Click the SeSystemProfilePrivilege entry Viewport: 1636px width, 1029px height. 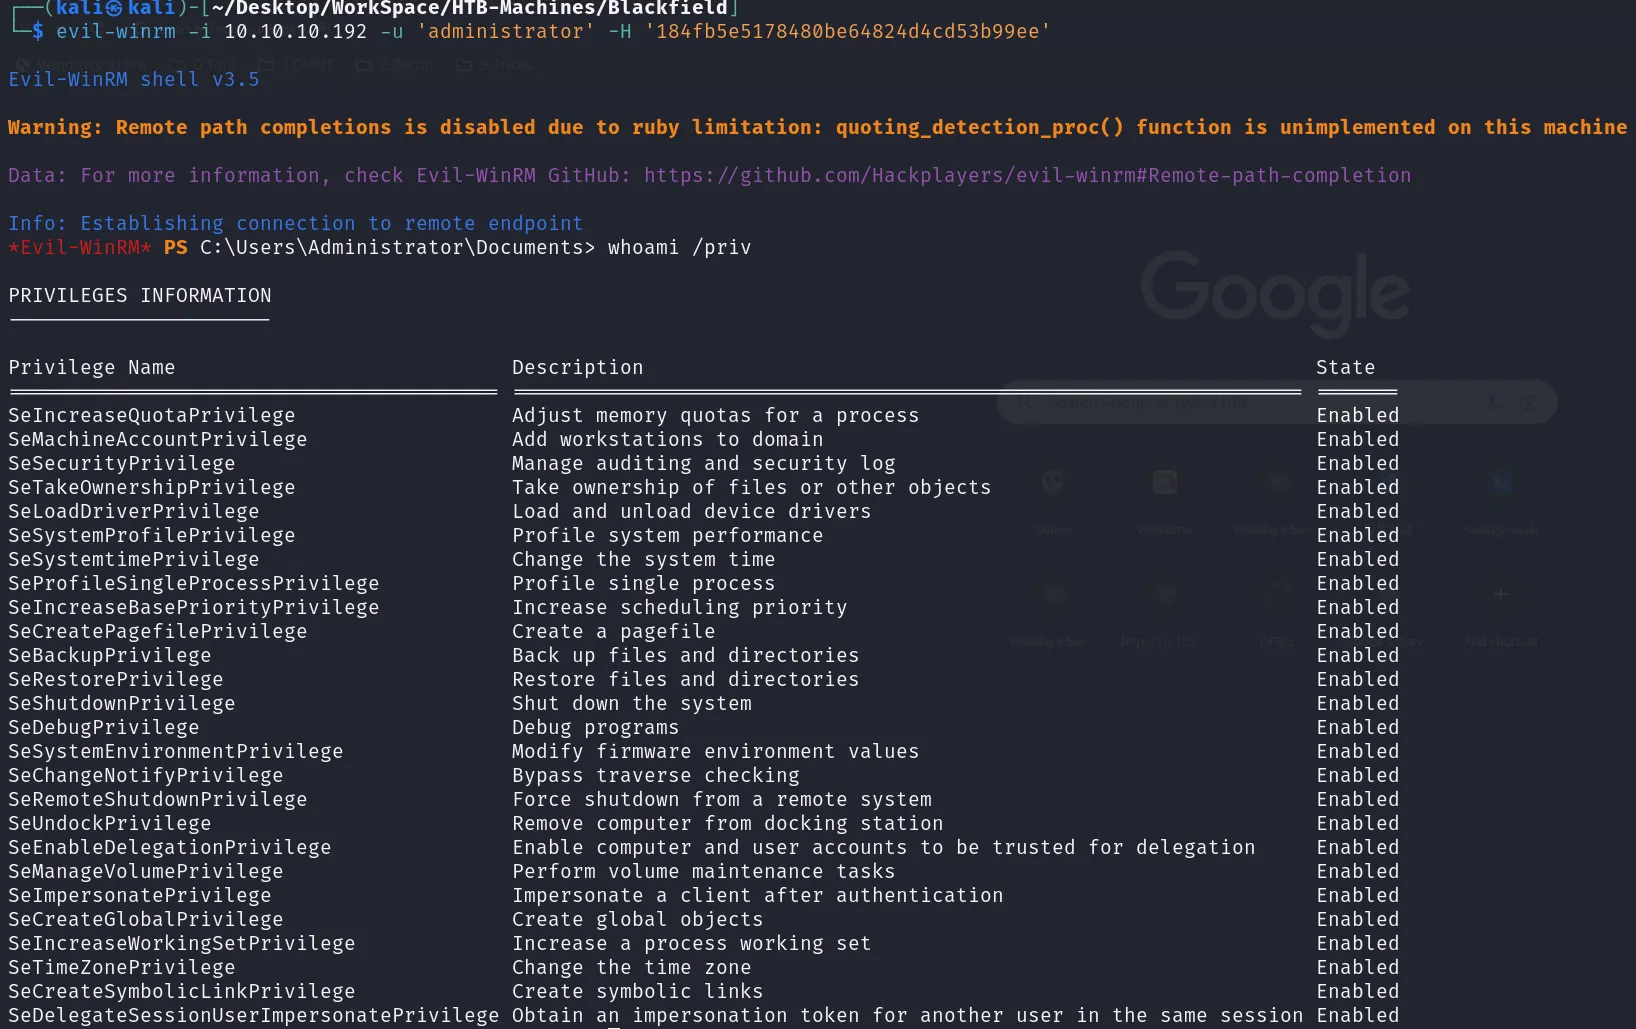pyautogui.click(x=152, y=536)
